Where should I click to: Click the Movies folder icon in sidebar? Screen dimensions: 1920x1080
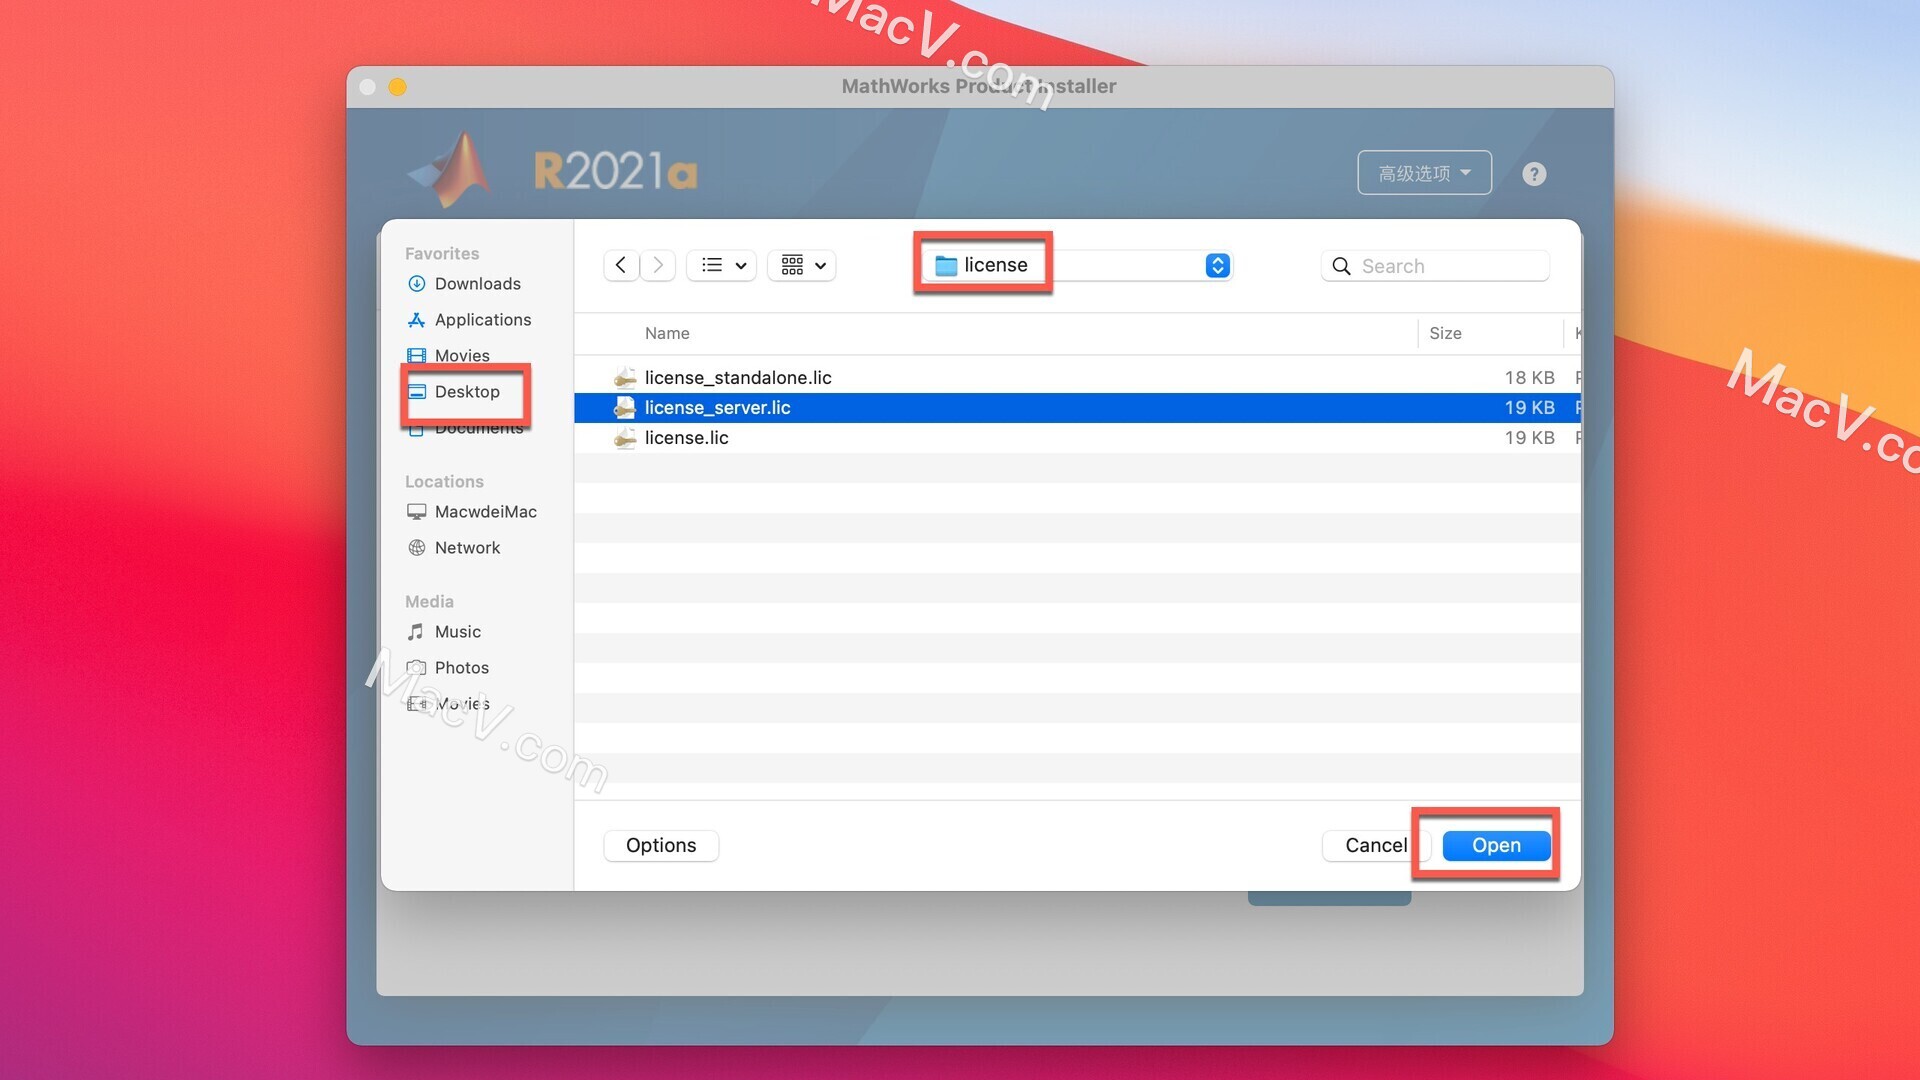(417, 355)
